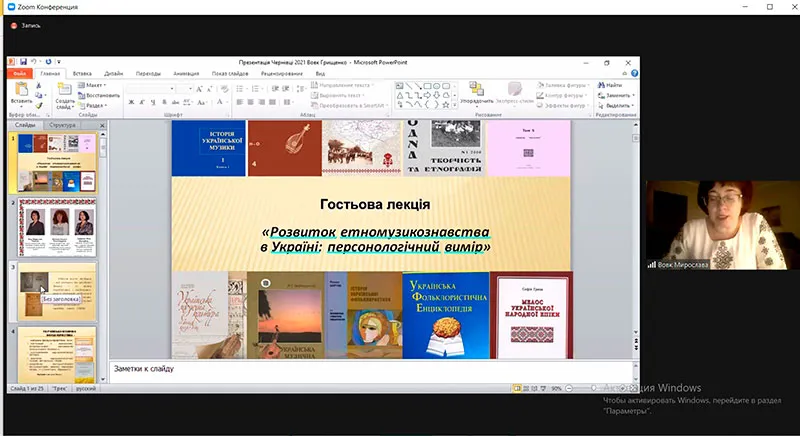
Task: Click the Format Painter brush icon
Action: 40,104
